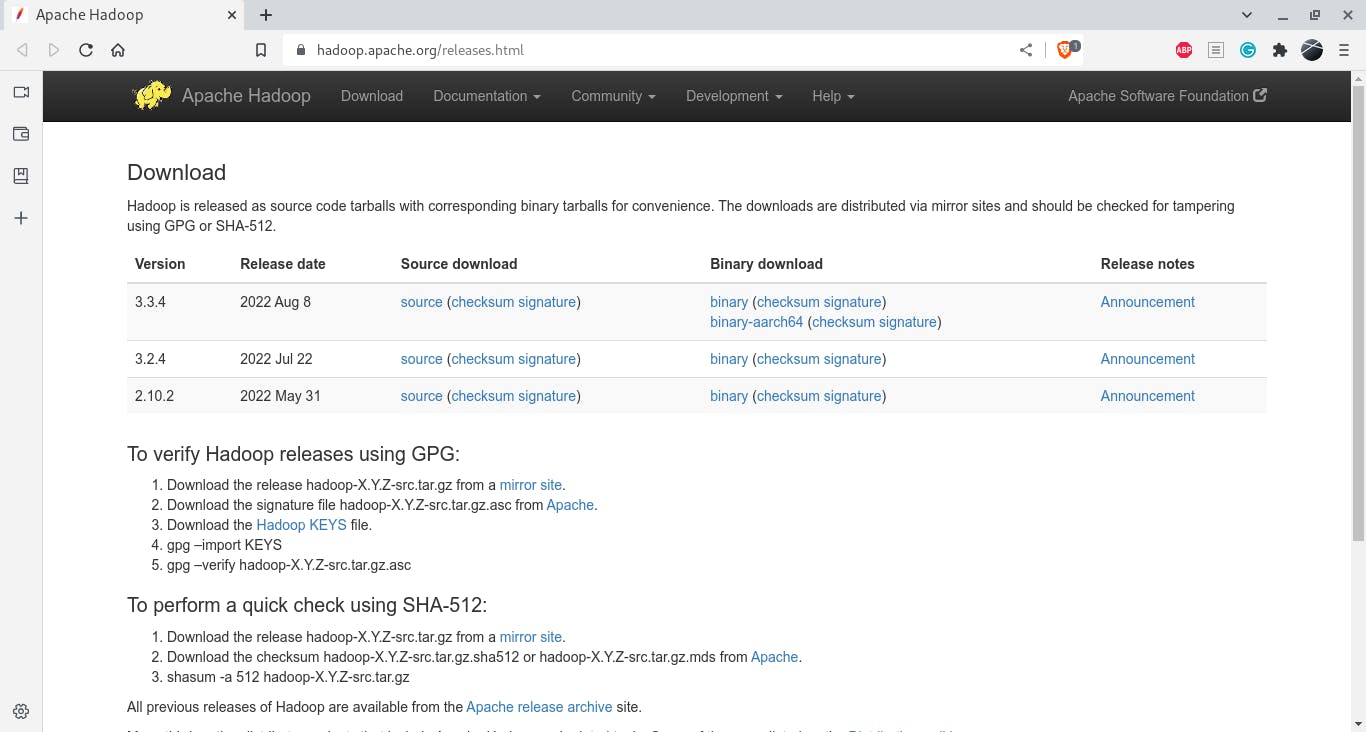The width and height of the screenshot is (1366, 732).
Task: Open the sidebar reading list icon
Action: [x=21, y=176]
